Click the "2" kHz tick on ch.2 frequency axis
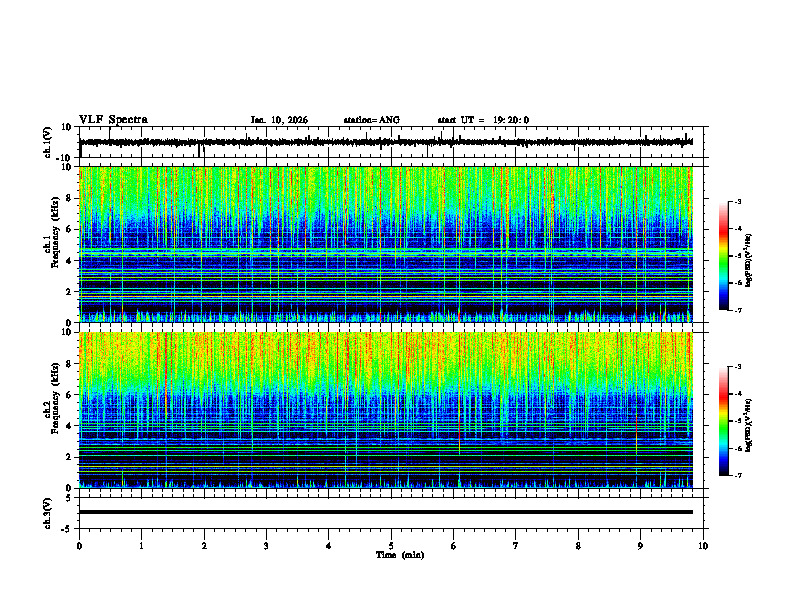 click(x=69, y=457)
